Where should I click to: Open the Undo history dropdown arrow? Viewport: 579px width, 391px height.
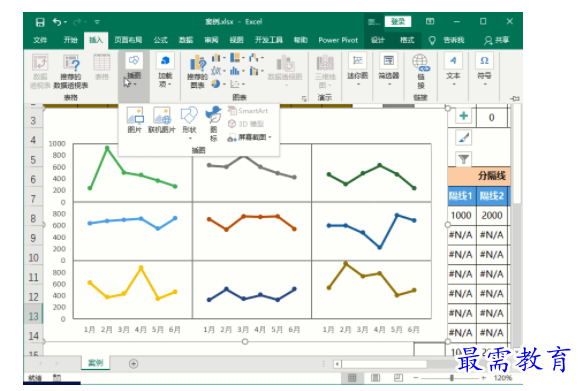(65, 22)
